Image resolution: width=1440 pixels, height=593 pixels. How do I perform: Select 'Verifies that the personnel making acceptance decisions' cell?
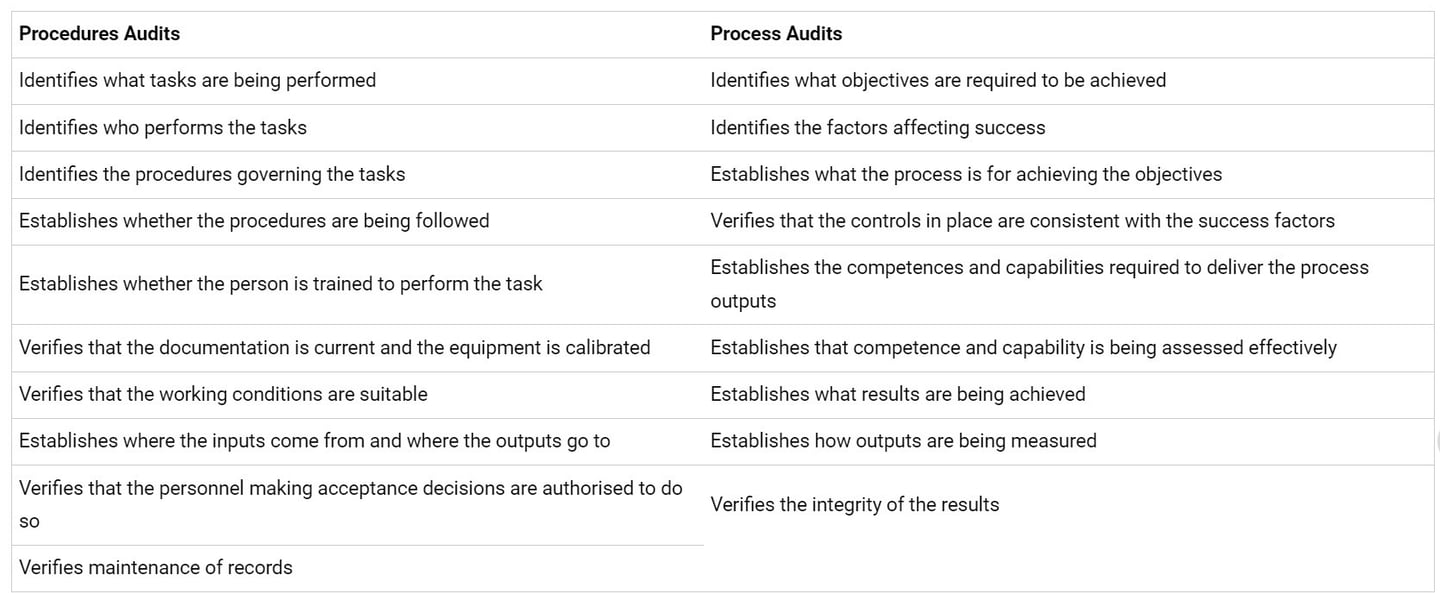pos(357,505)
